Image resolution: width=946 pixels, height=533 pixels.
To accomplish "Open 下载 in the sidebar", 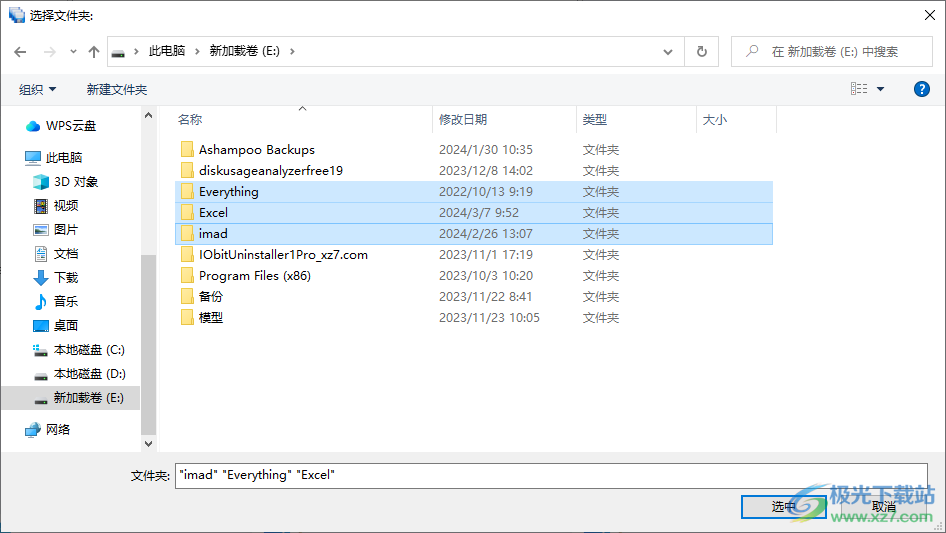I will coord(56,278).
